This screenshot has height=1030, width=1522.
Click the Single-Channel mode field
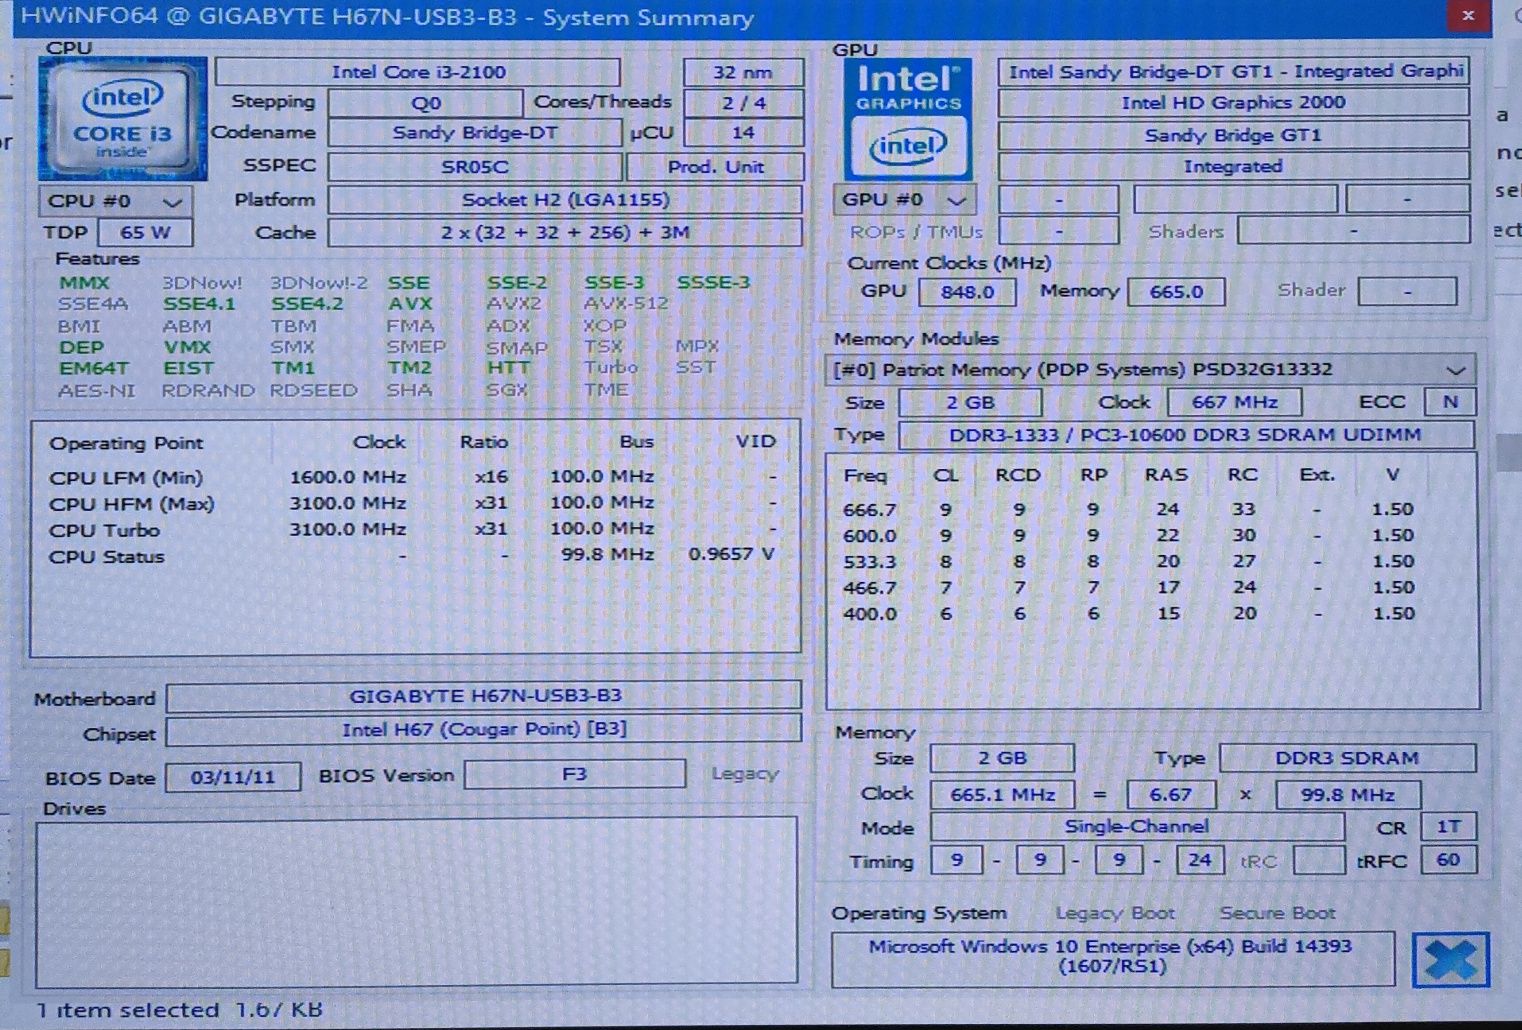click(x=1137, y=827)
